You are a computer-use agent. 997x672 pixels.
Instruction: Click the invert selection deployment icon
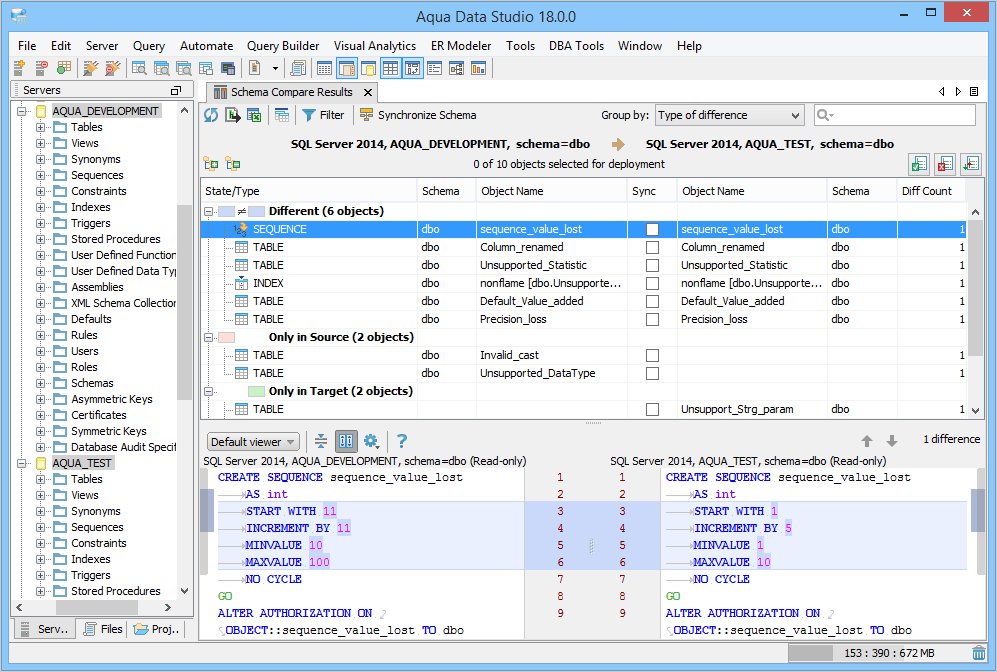coord(970,164)
